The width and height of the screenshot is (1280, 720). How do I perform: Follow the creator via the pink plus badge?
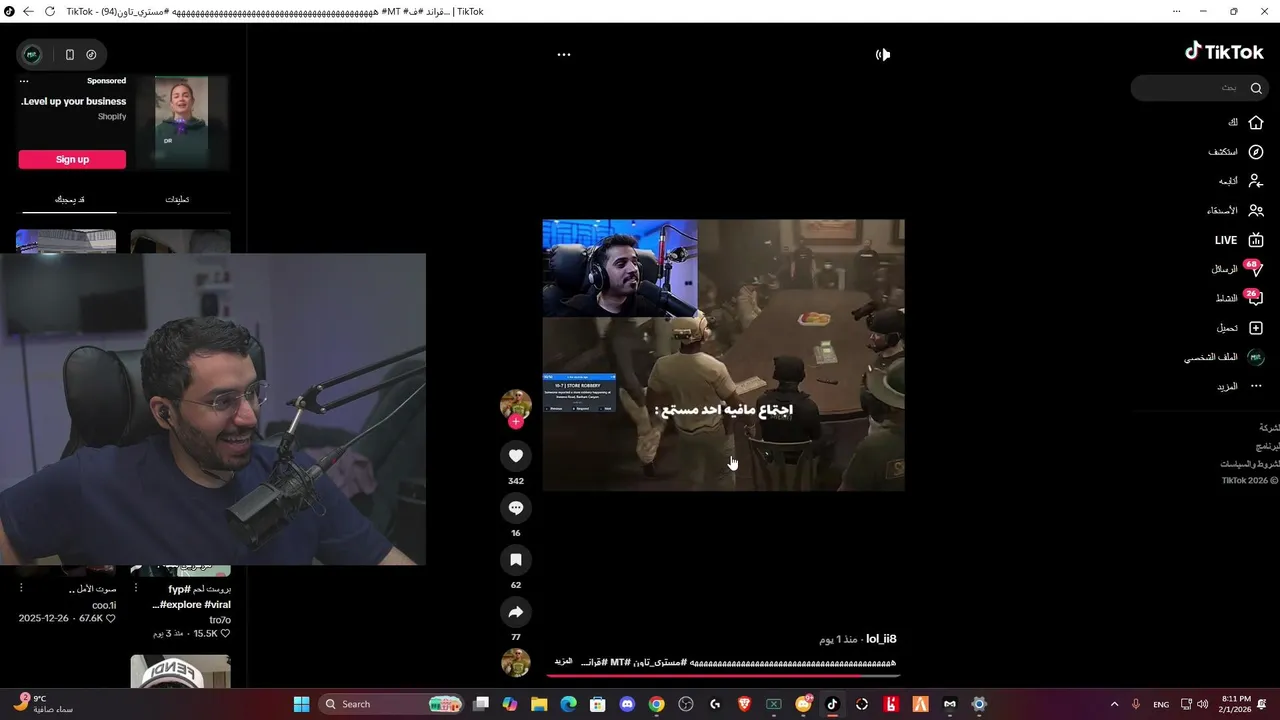[x=516, y=422]
